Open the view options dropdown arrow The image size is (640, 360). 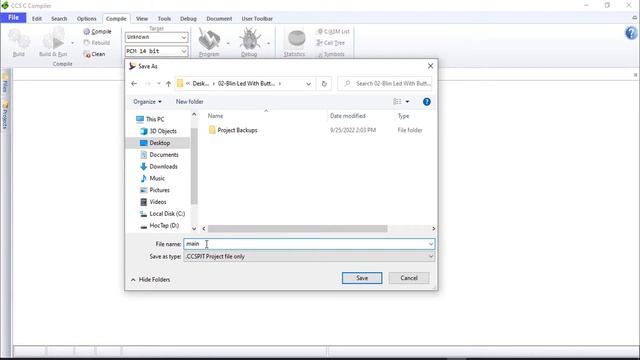407,102
